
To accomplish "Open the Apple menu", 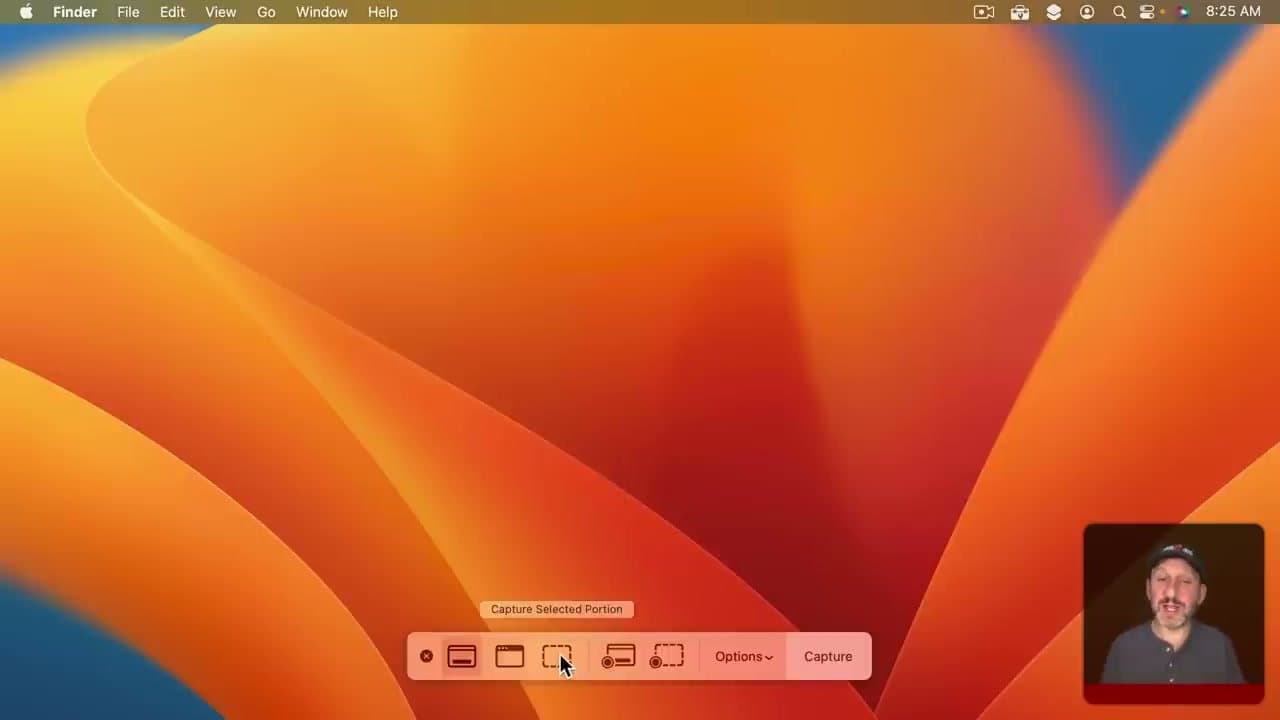I will [27, 12].
